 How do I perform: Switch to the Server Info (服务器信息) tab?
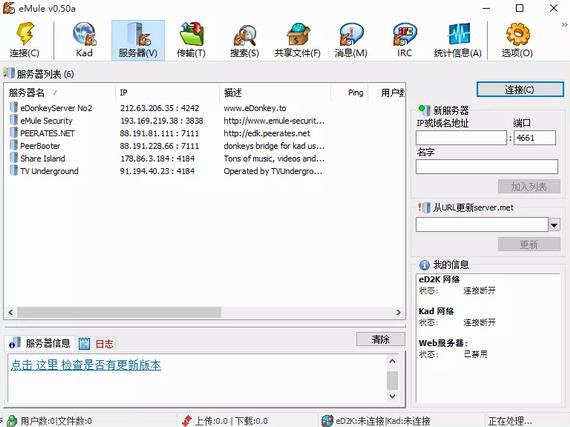[x=40, y=343]
